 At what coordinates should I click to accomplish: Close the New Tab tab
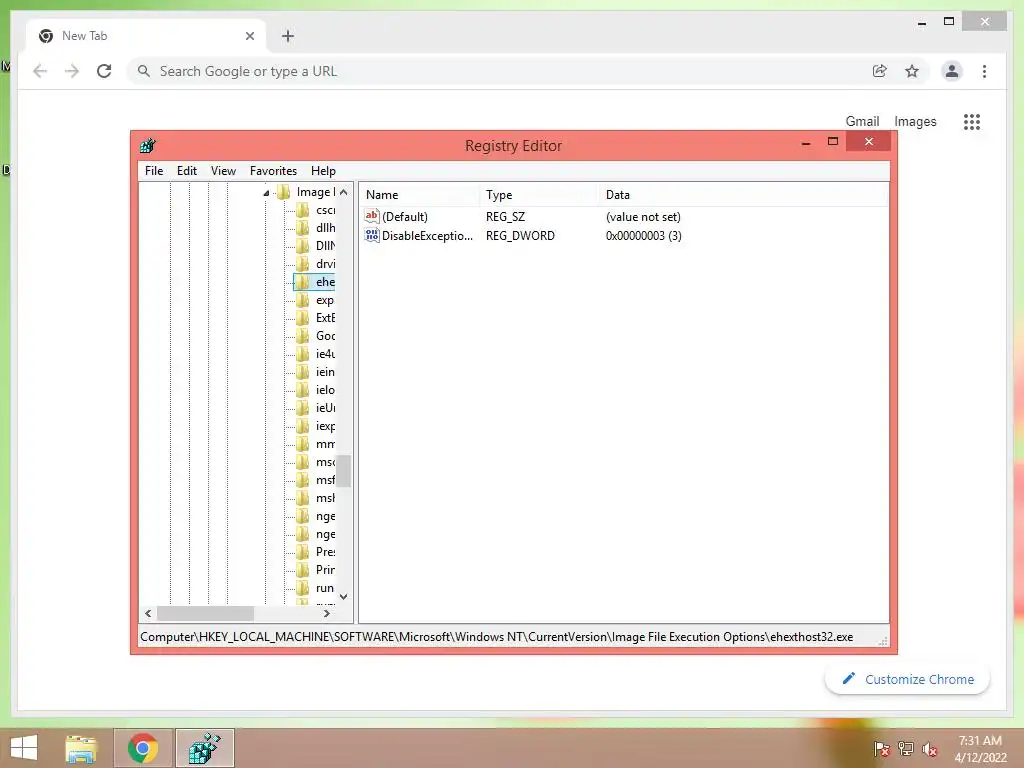point(249,36)
